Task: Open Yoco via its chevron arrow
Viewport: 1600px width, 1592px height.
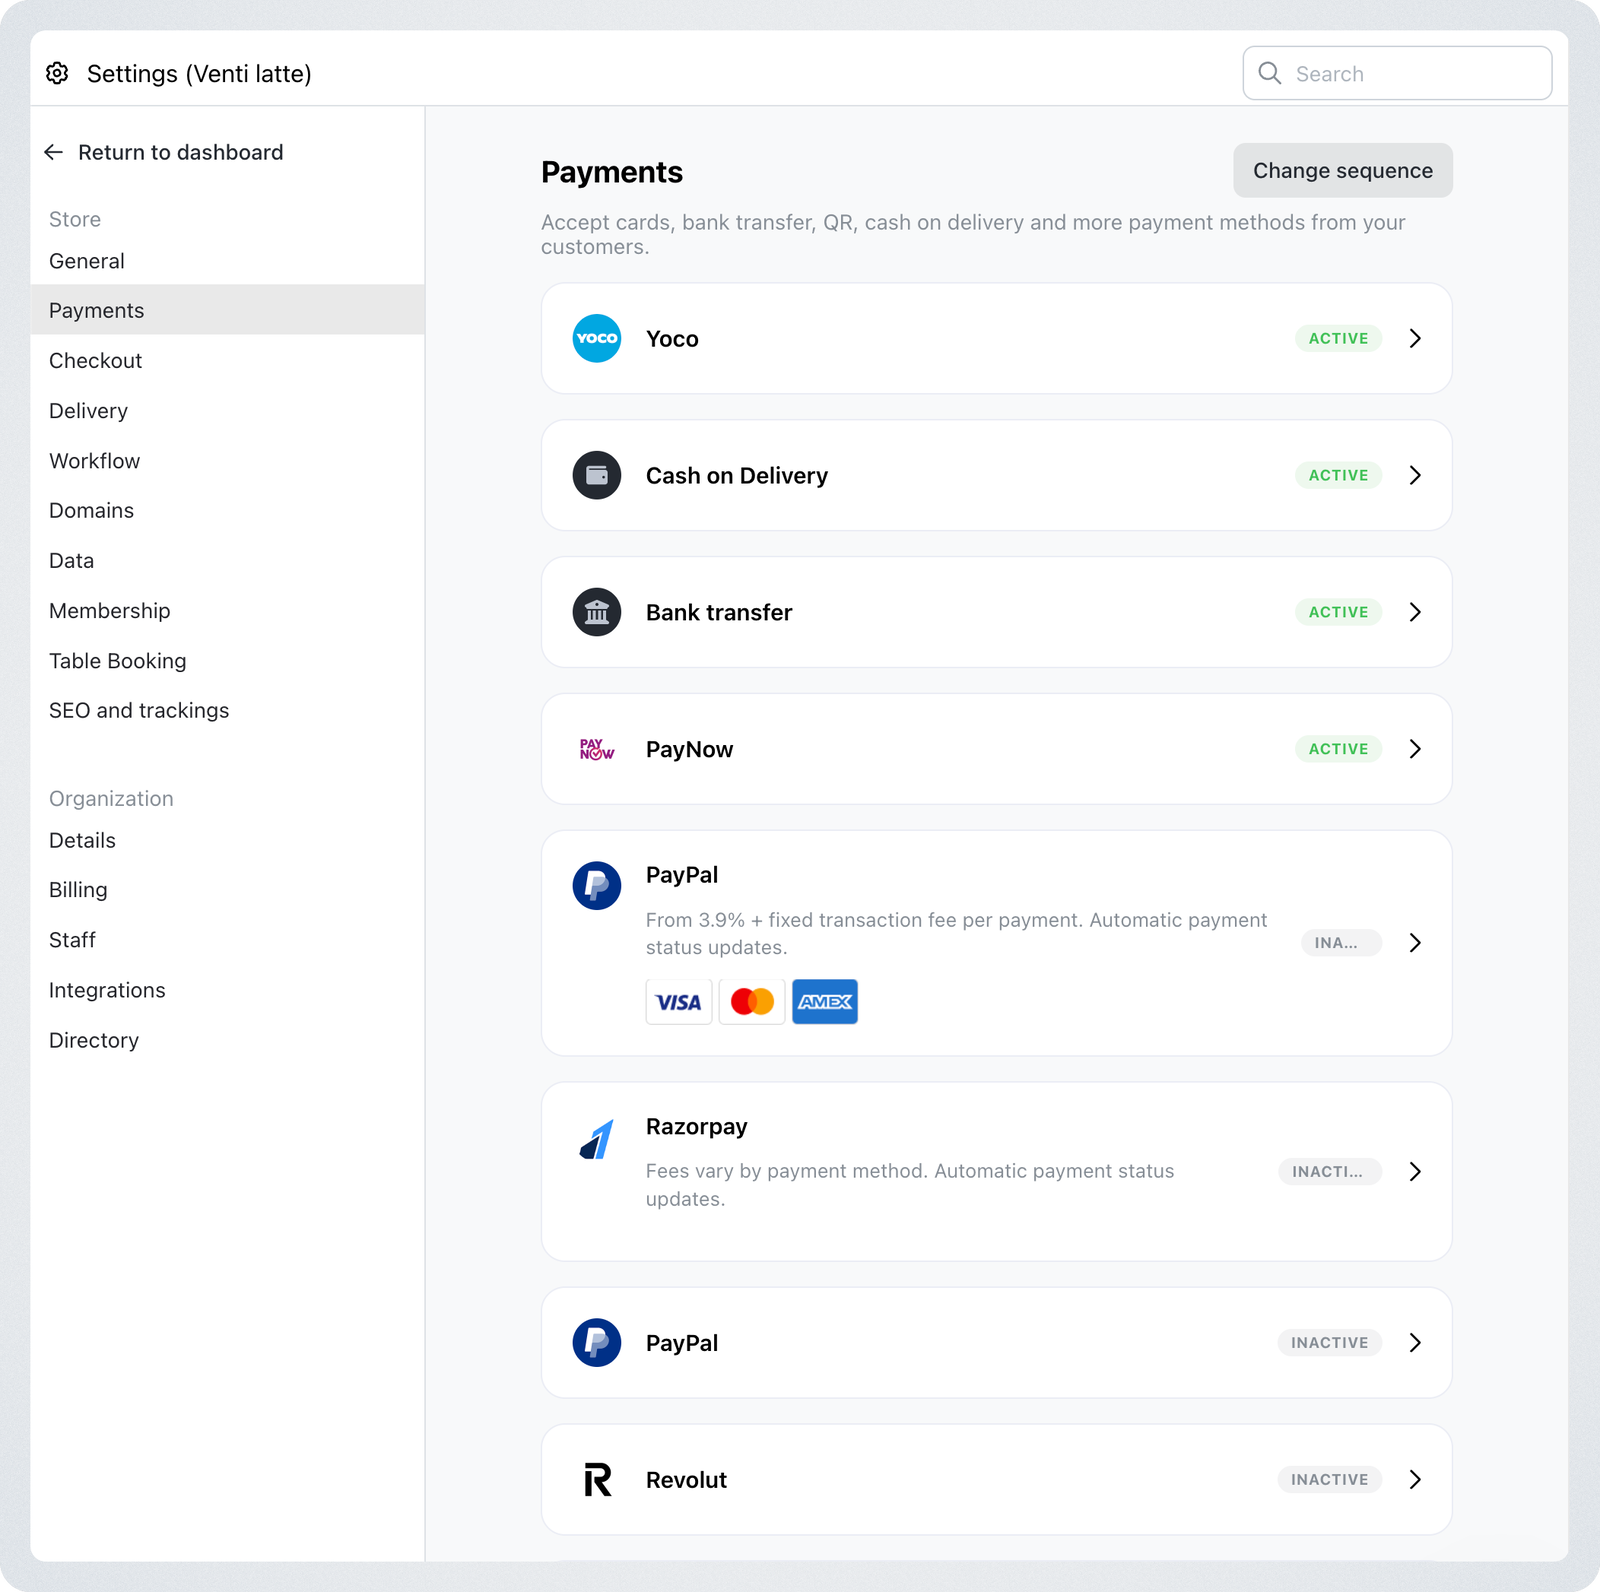Action: [1415, 338]
